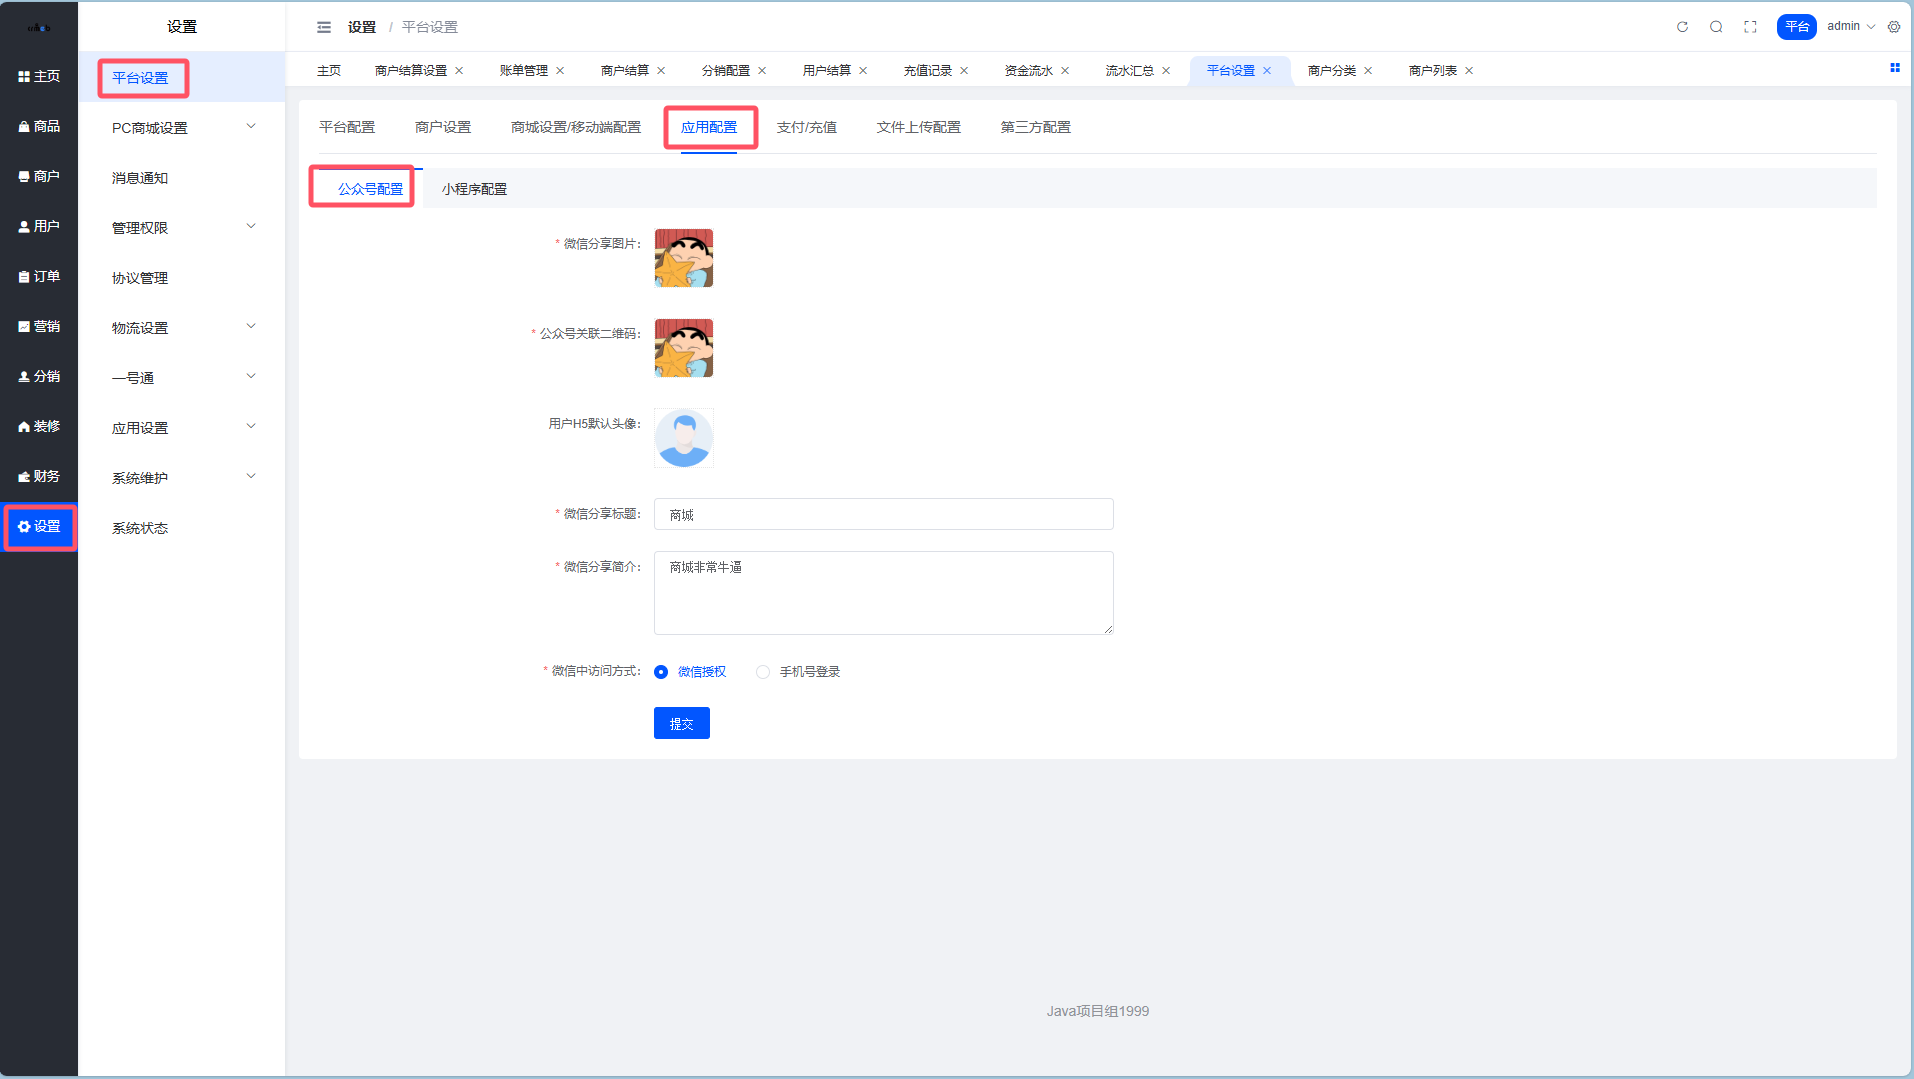
Task: Click the refresh icon in top bar
Action: click(1682, 27)
